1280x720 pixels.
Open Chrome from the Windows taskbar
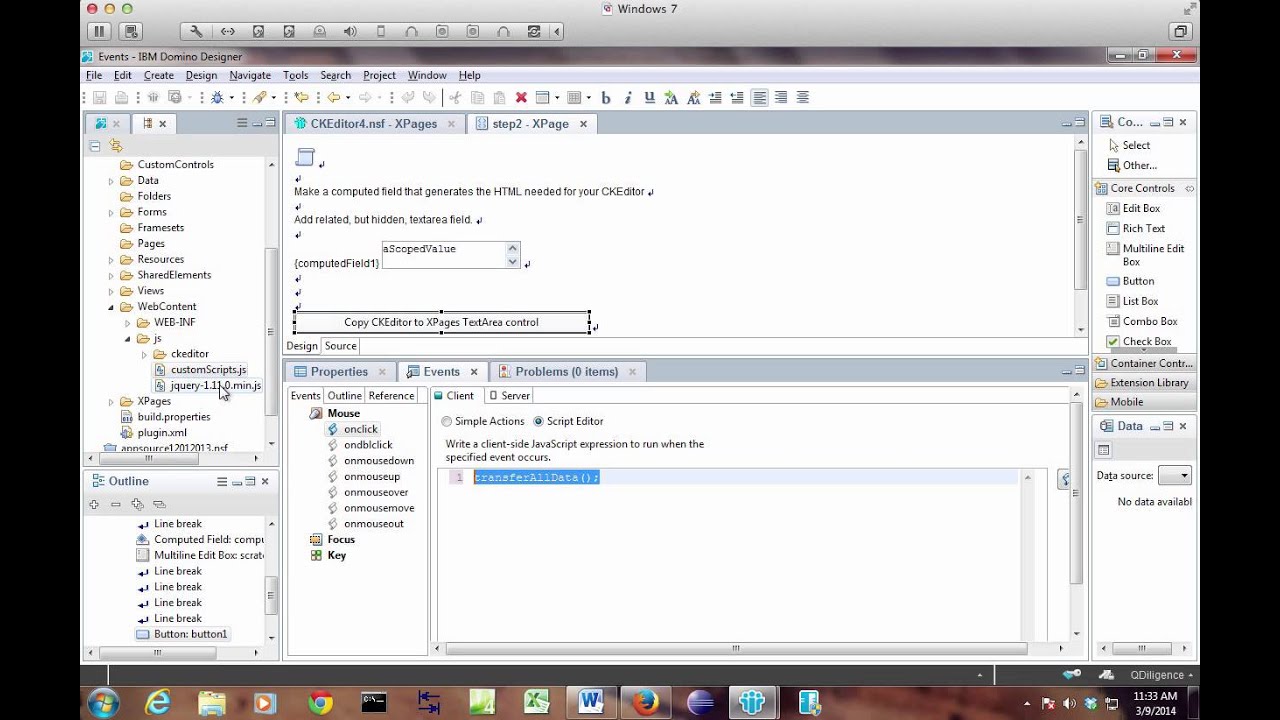click(320, 703)
